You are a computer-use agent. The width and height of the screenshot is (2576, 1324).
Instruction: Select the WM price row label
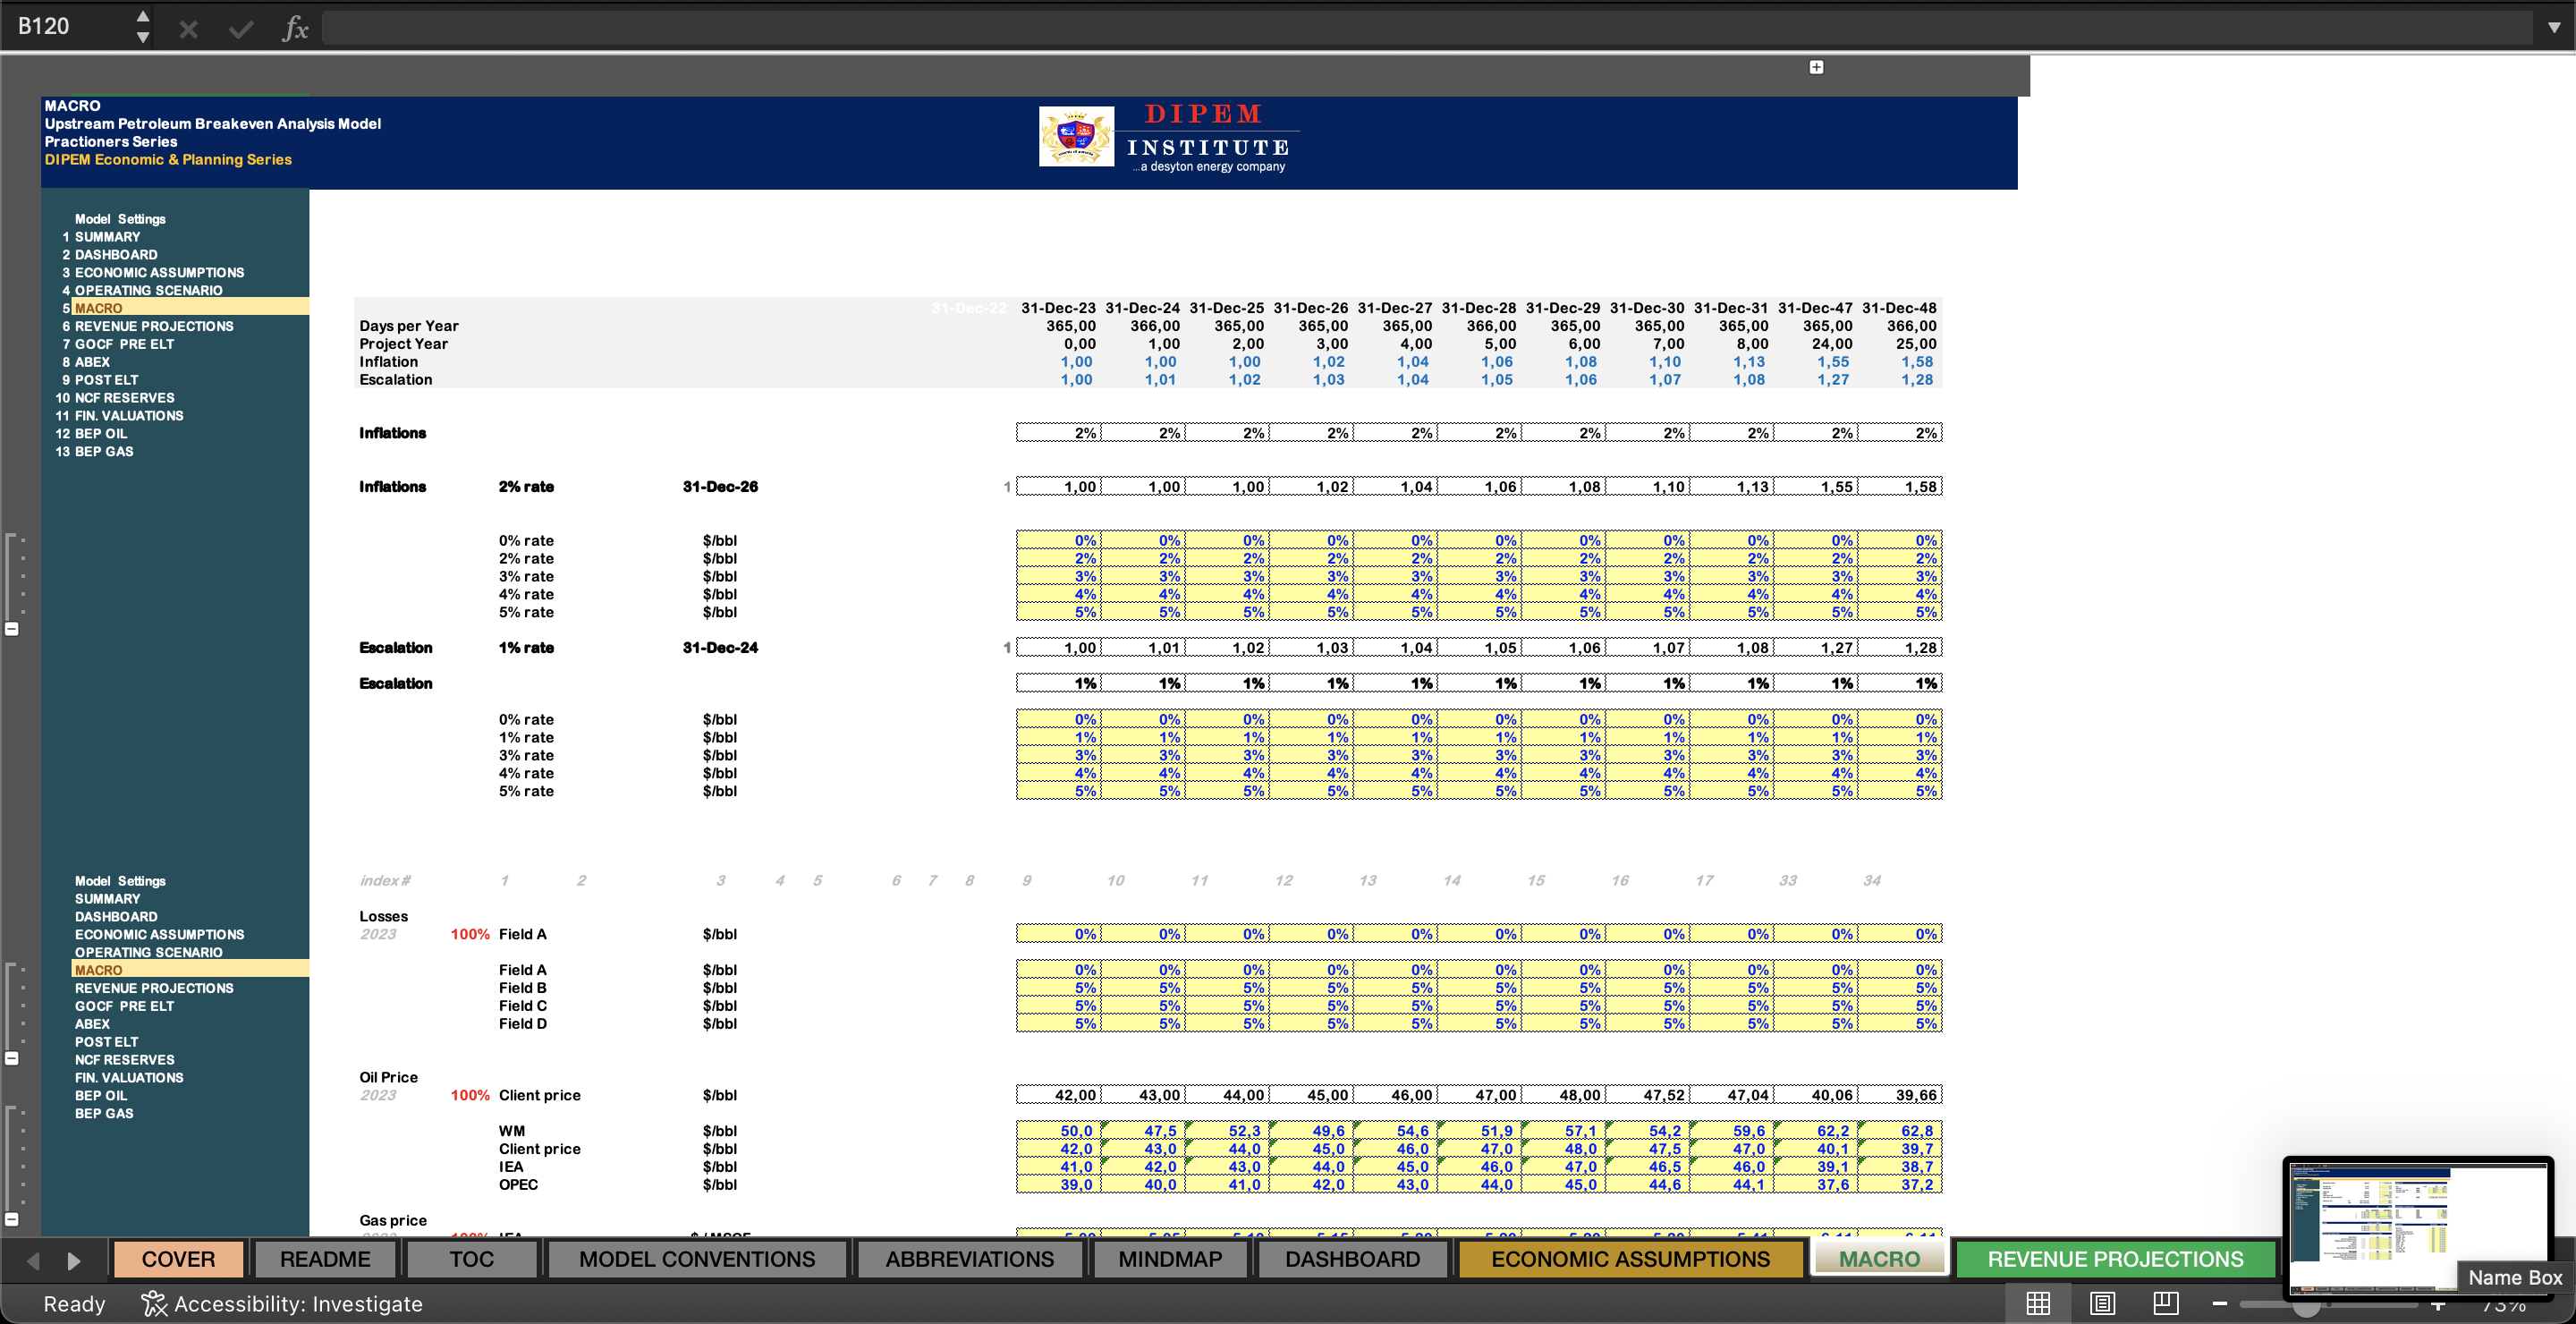coord(512,1132)
